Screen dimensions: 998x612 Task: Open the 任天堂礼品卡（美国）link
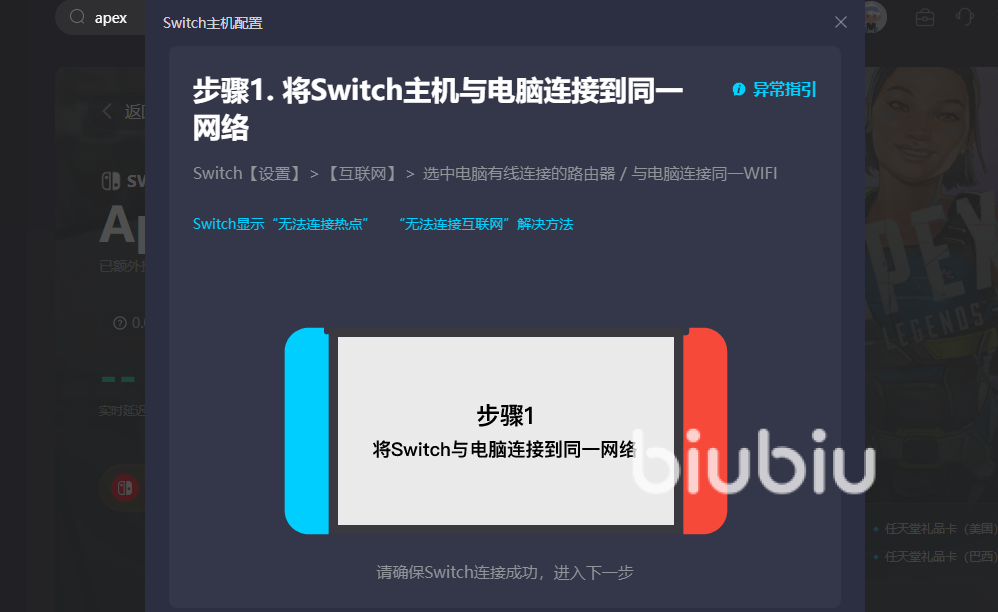pos(939,529)
